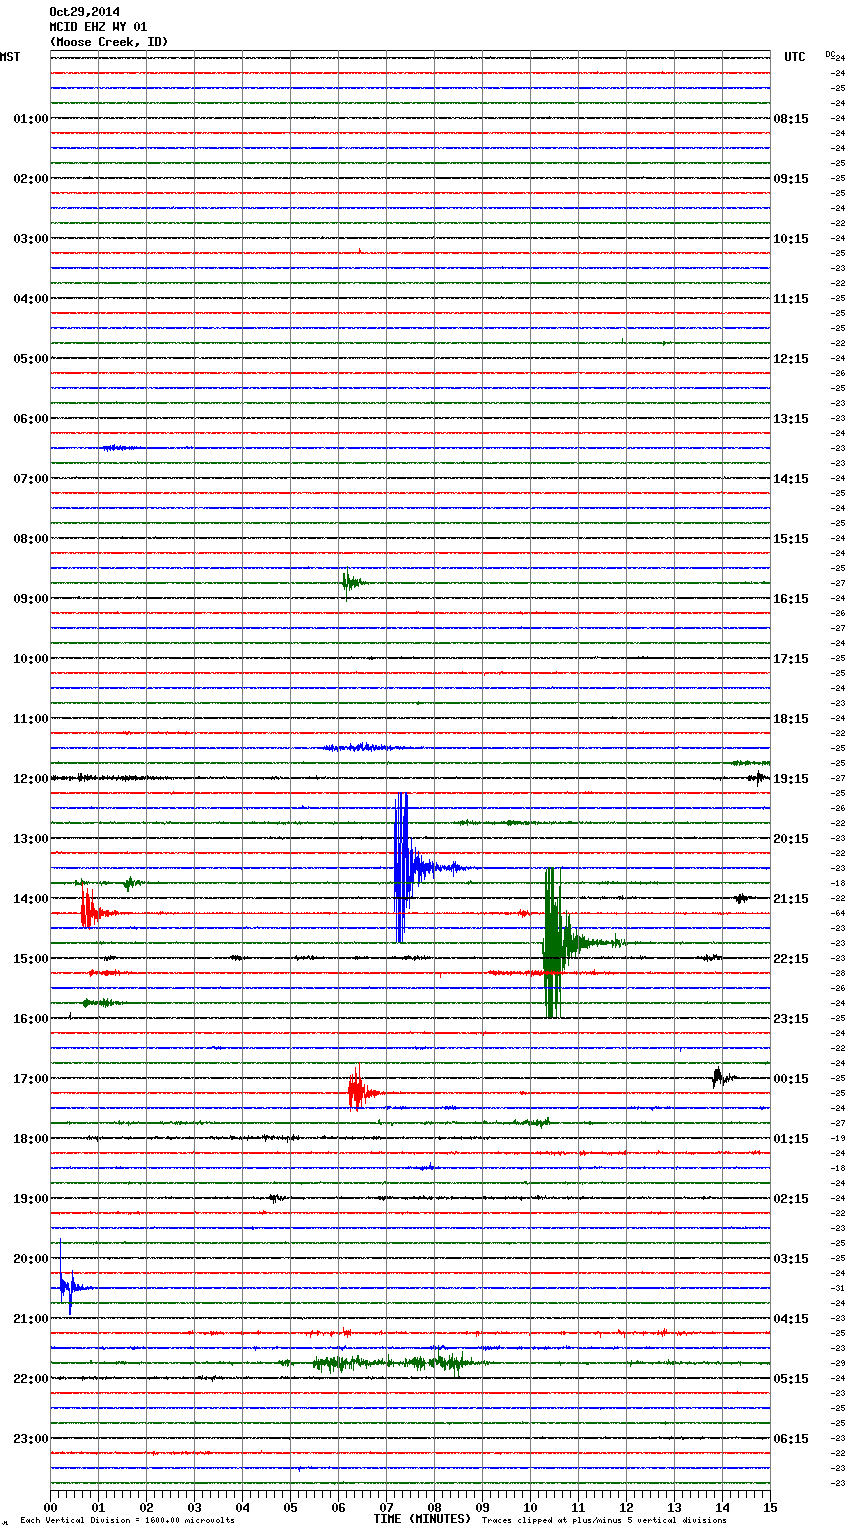Screen dimensions: 850x1534
Task: Click the red event on the 17:15 trace
Action: [x=356, y=1092]
